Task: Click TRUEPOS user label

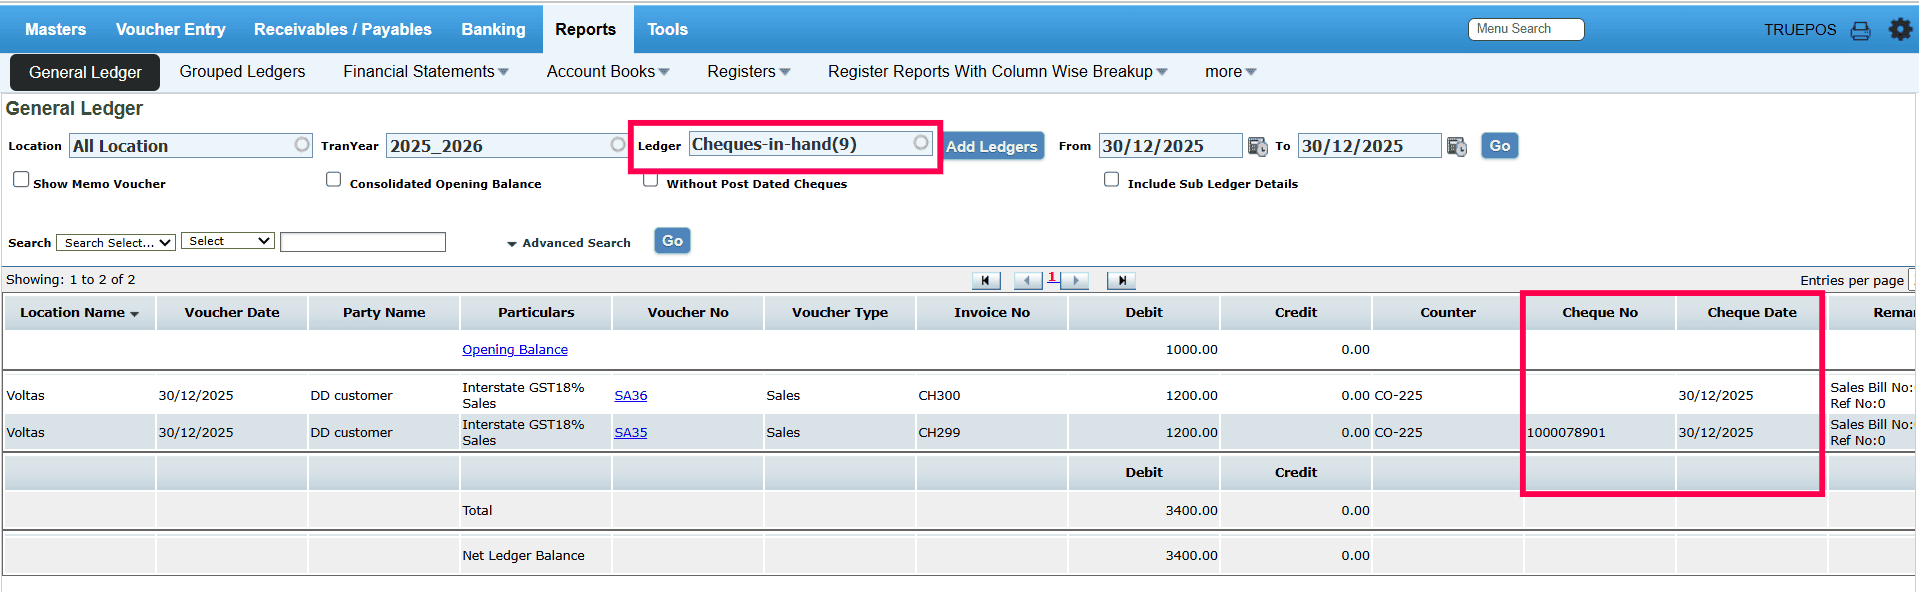Action: pos(1800,30)
